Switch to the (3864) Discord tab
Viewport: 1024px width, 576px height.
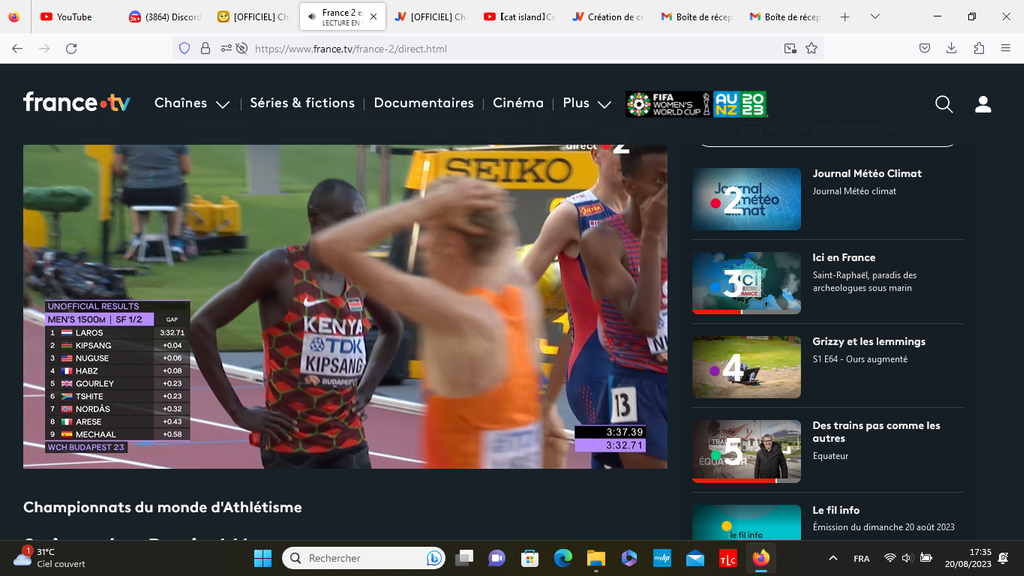click(x=165, y=17)
